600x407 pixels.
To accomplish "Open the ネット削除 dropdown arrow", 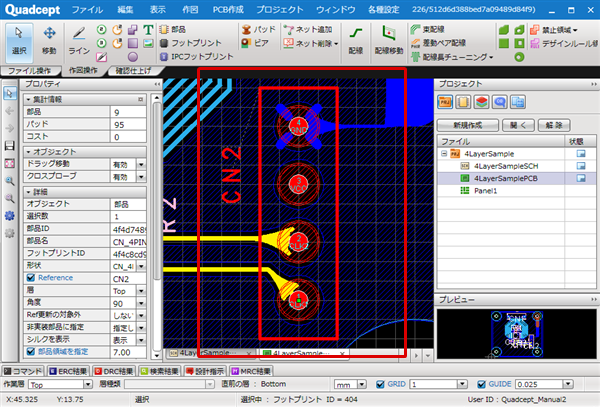I will (x=336, y=44).
